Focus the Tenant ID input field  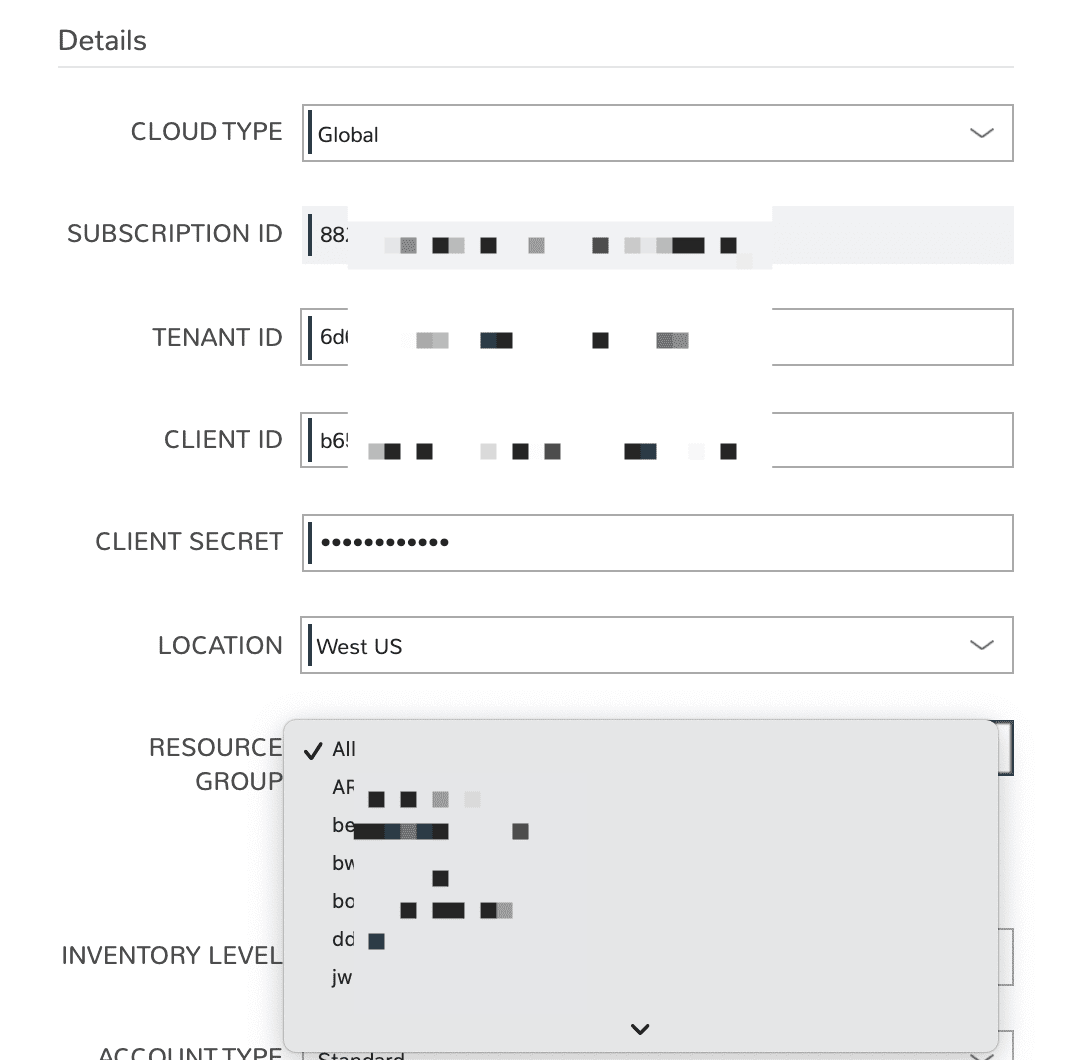click(890, 337)
